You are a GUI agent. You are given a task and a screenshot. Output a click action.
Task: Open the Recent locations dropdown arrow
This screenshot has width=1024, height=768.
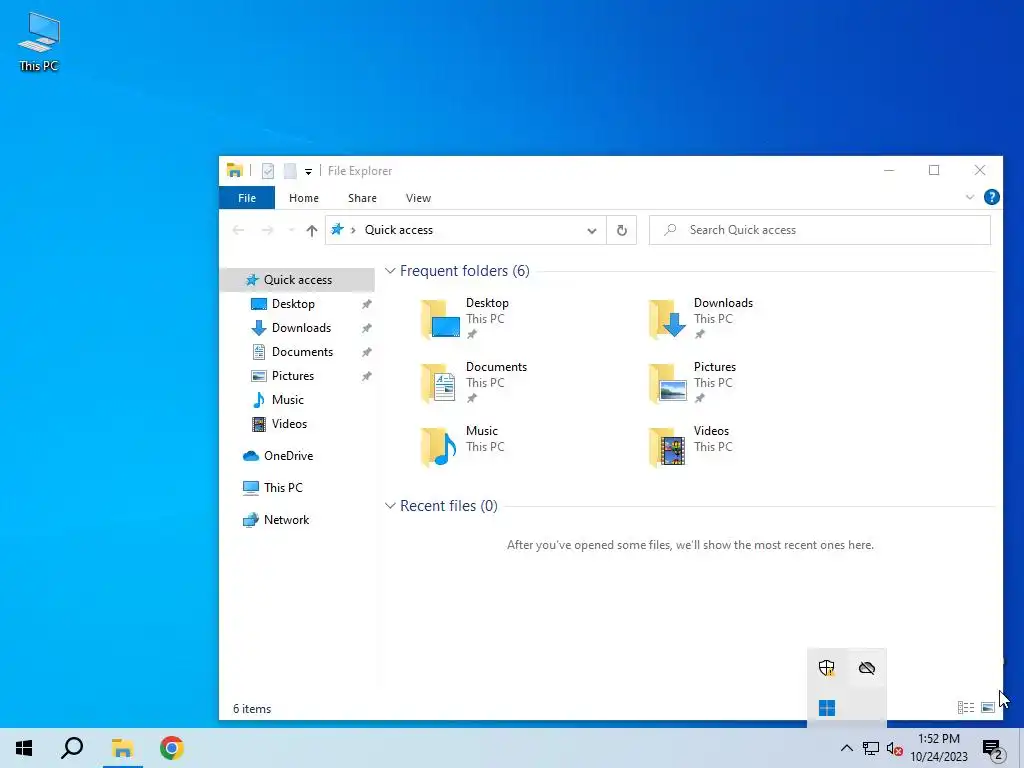pyautogui.click(x=291, y=231)
